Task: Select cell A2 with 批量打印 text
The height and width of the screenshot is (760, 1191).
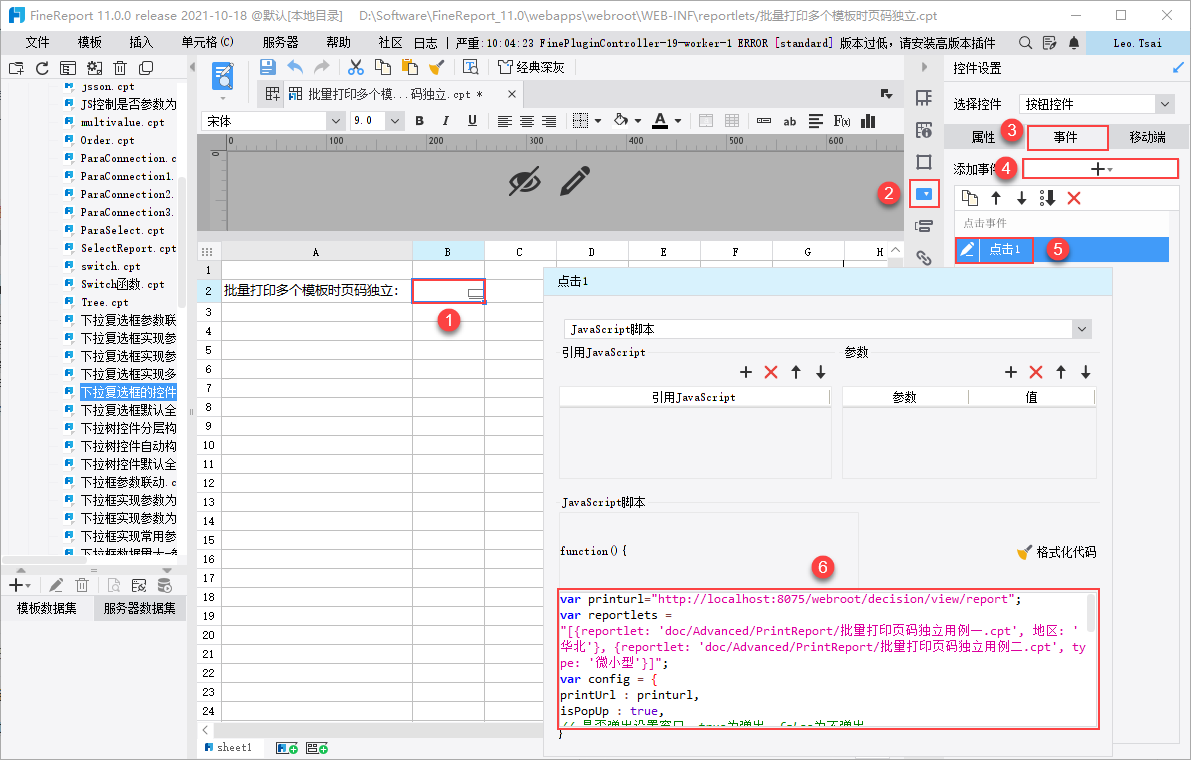Action: pos(317,291)
